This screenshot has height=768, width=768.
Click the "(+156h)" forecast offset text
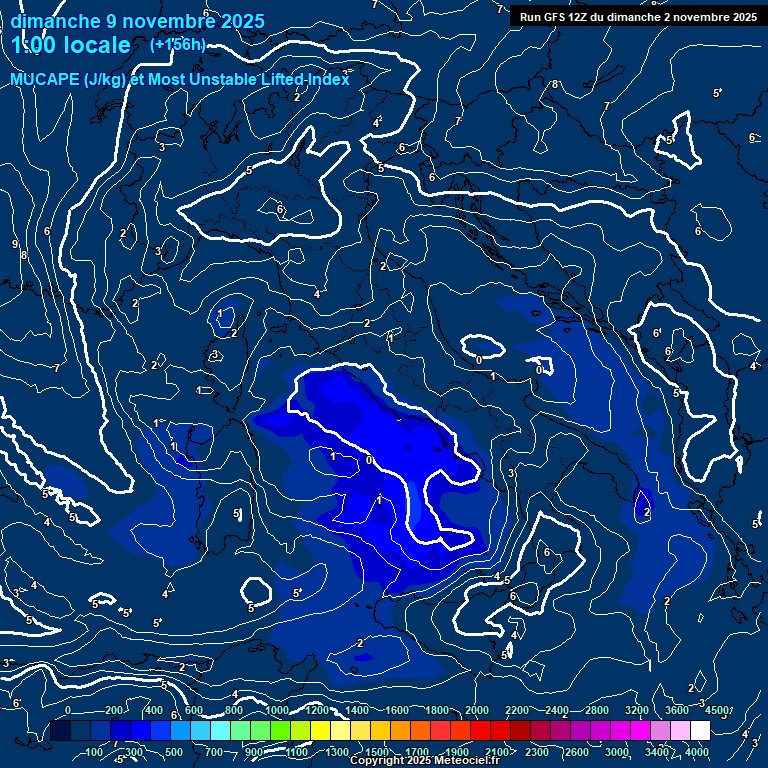178,45
